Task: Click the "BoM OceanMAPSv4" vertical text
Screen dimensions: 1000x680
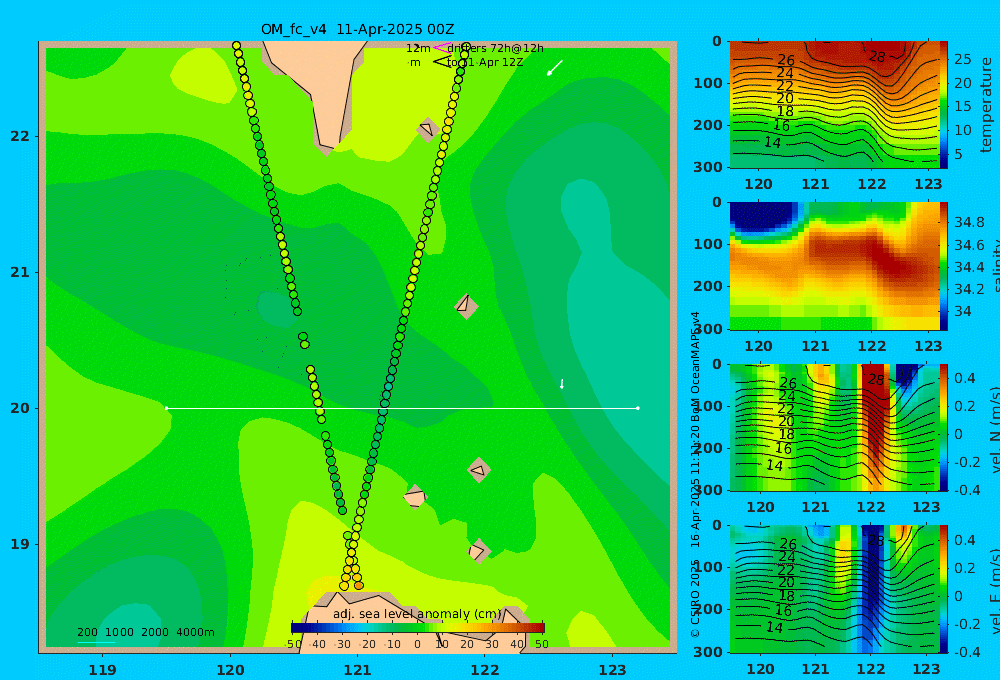Action: click(x=695, y=367)
